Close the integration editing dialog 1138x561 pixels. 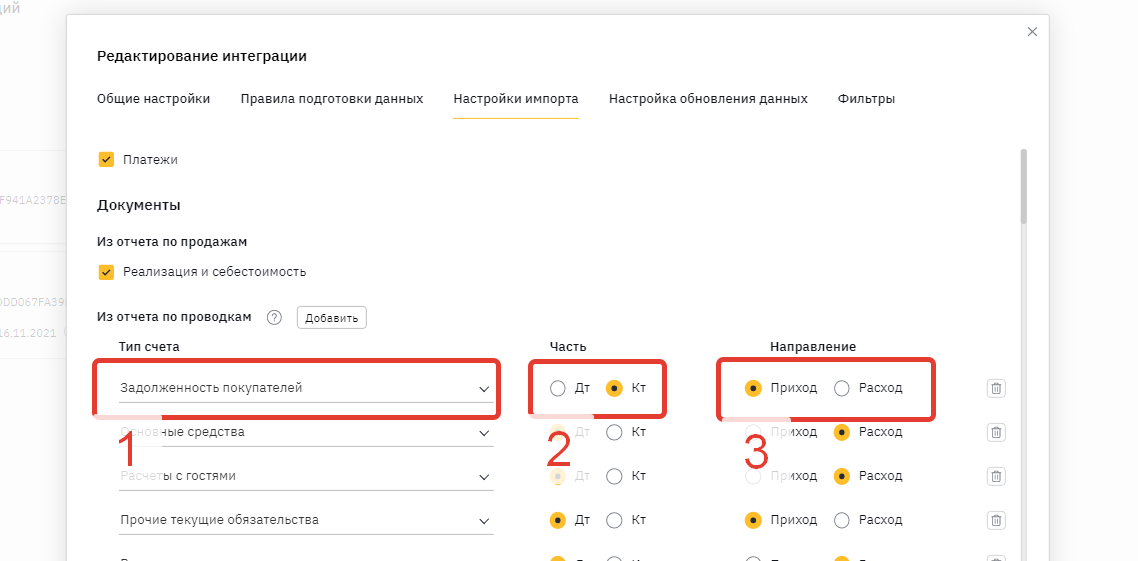pos(1033,32)
